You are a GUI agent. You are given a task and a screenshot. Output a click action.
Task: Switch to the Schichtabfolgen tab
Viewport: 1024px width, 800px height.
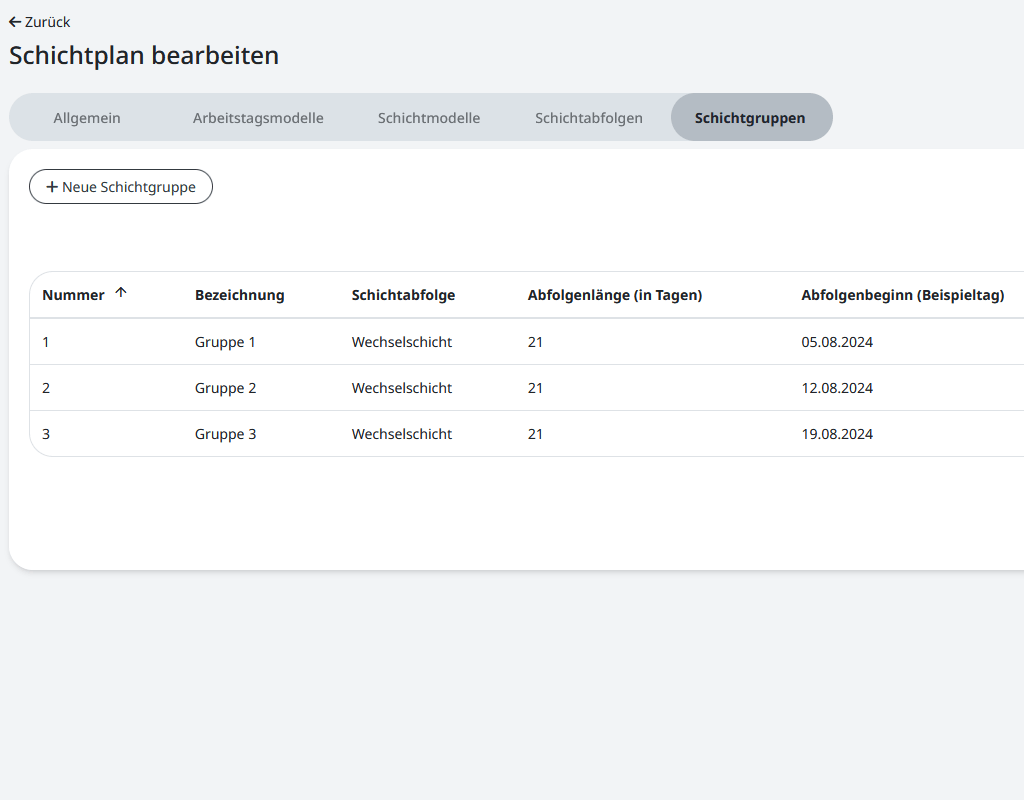click(589, 118)
